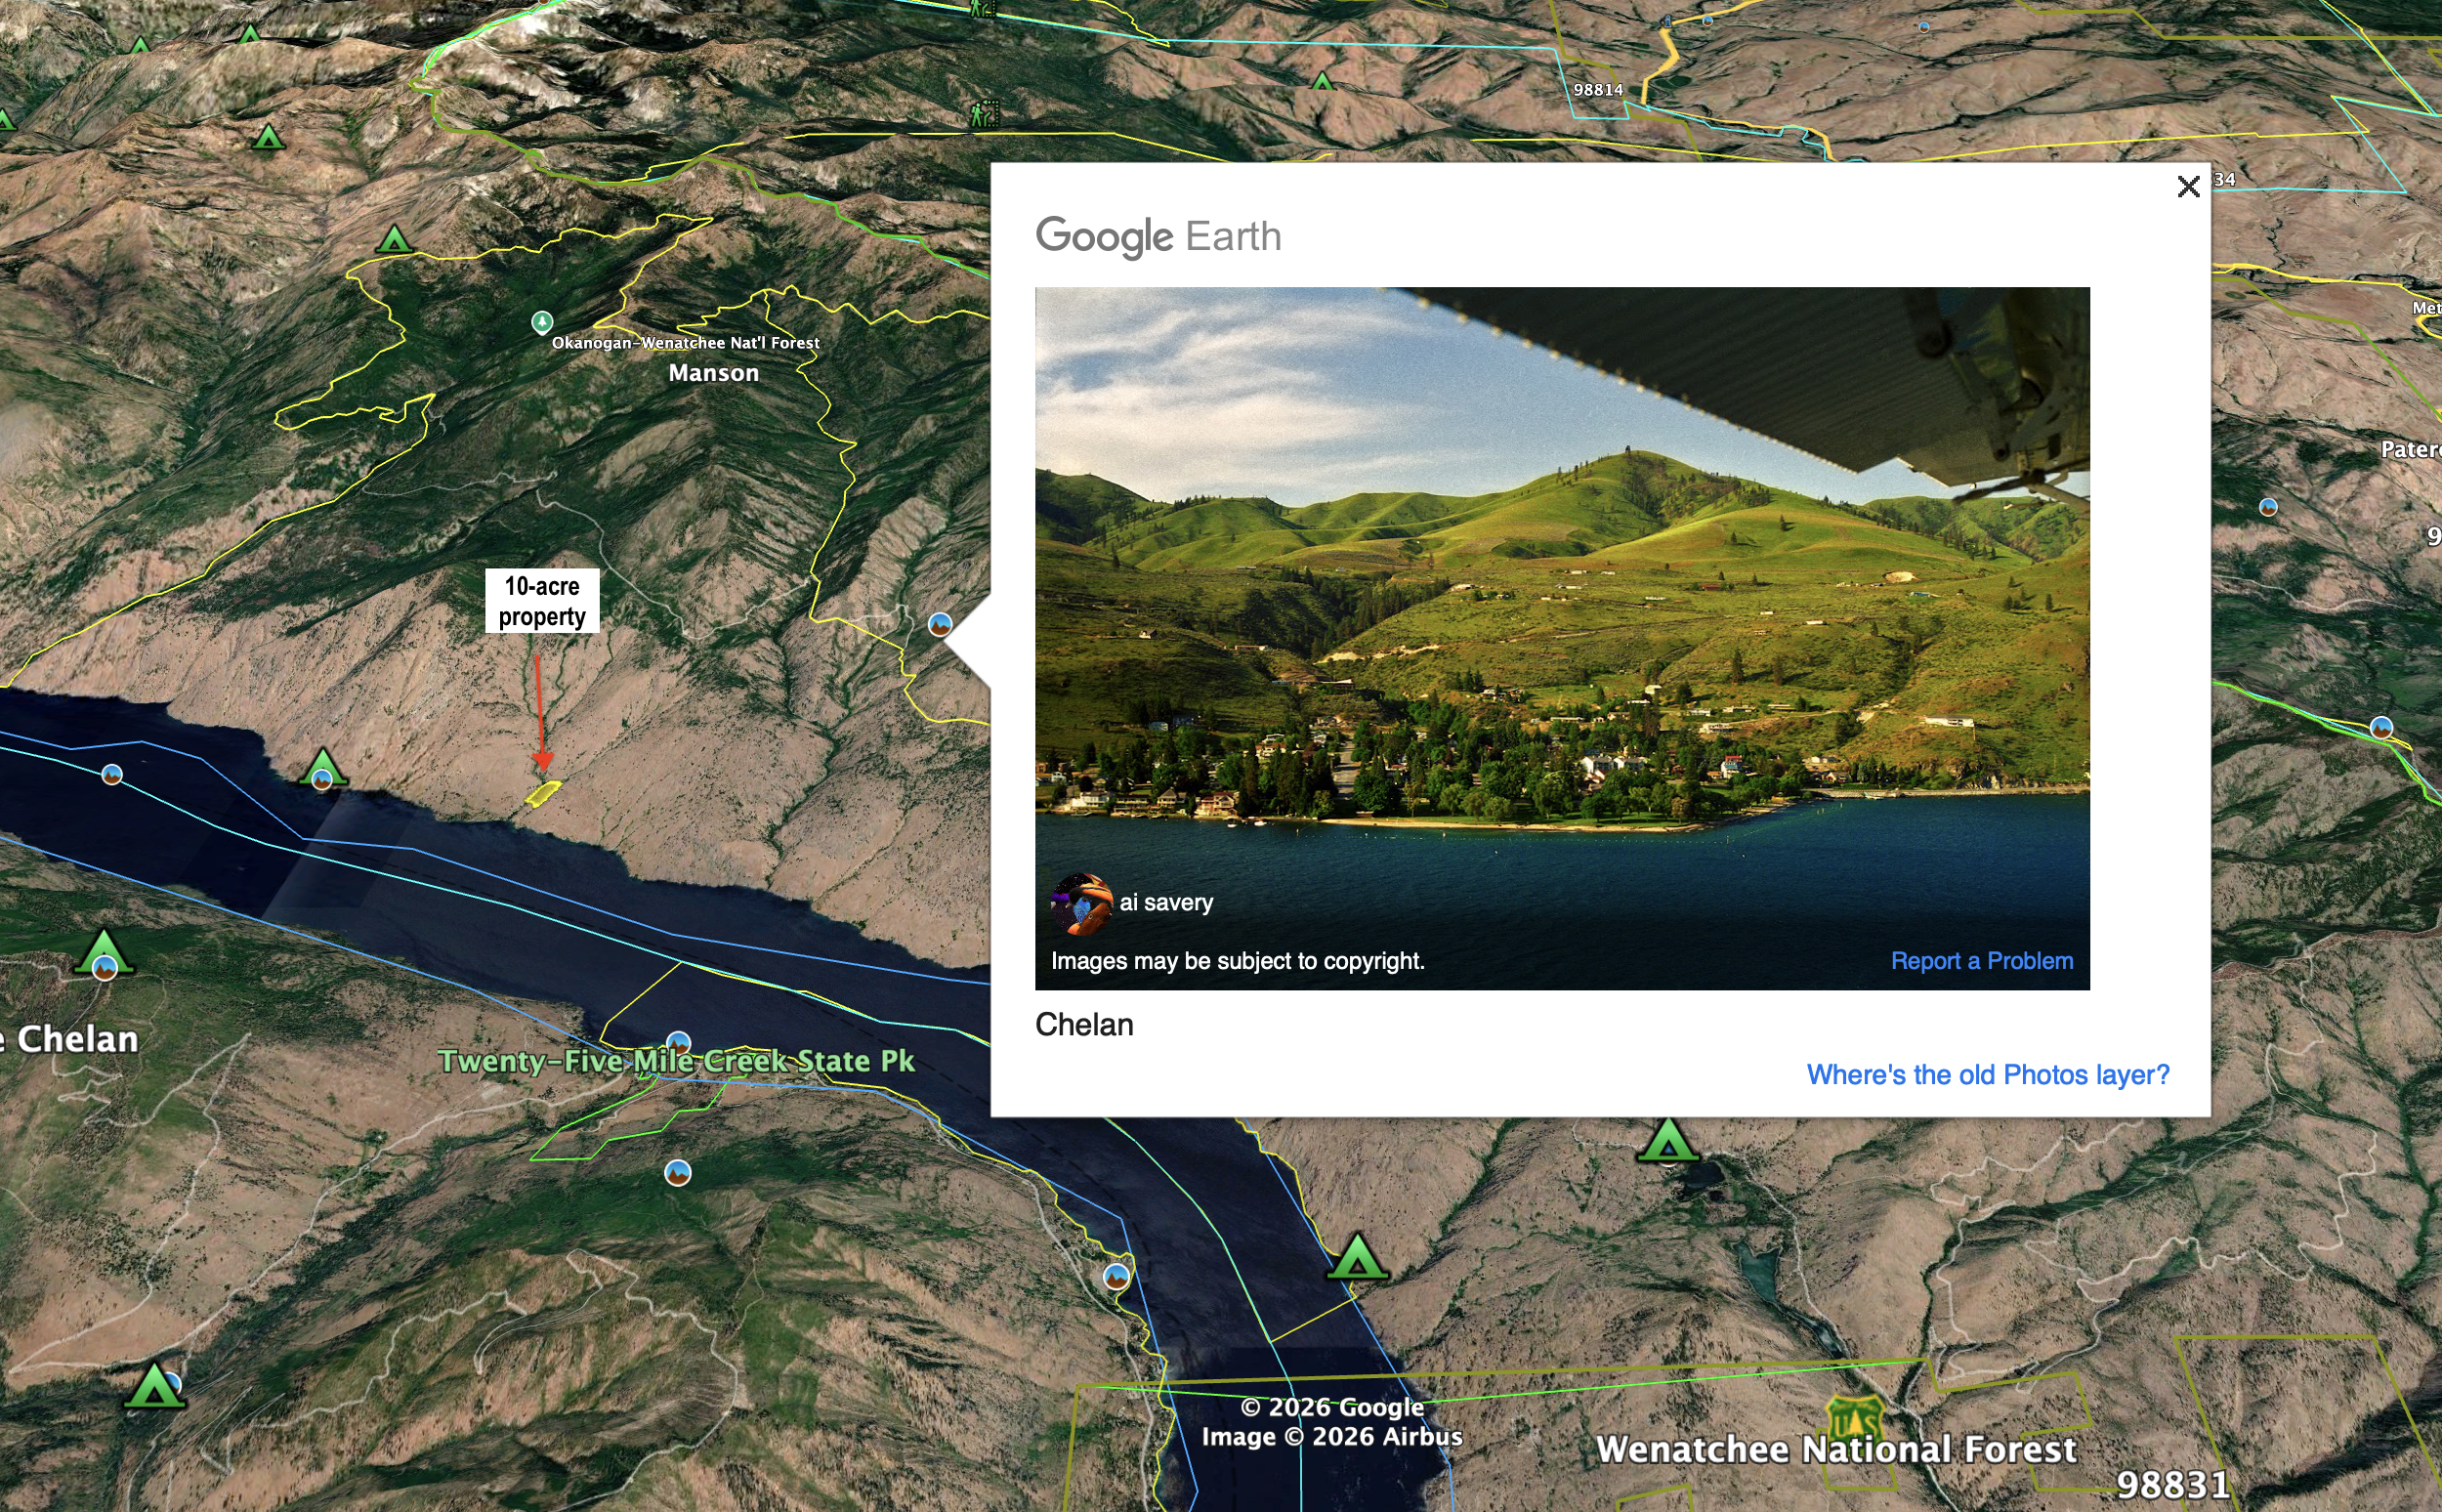Click ai savery's profile avatar

point(1080,903)
